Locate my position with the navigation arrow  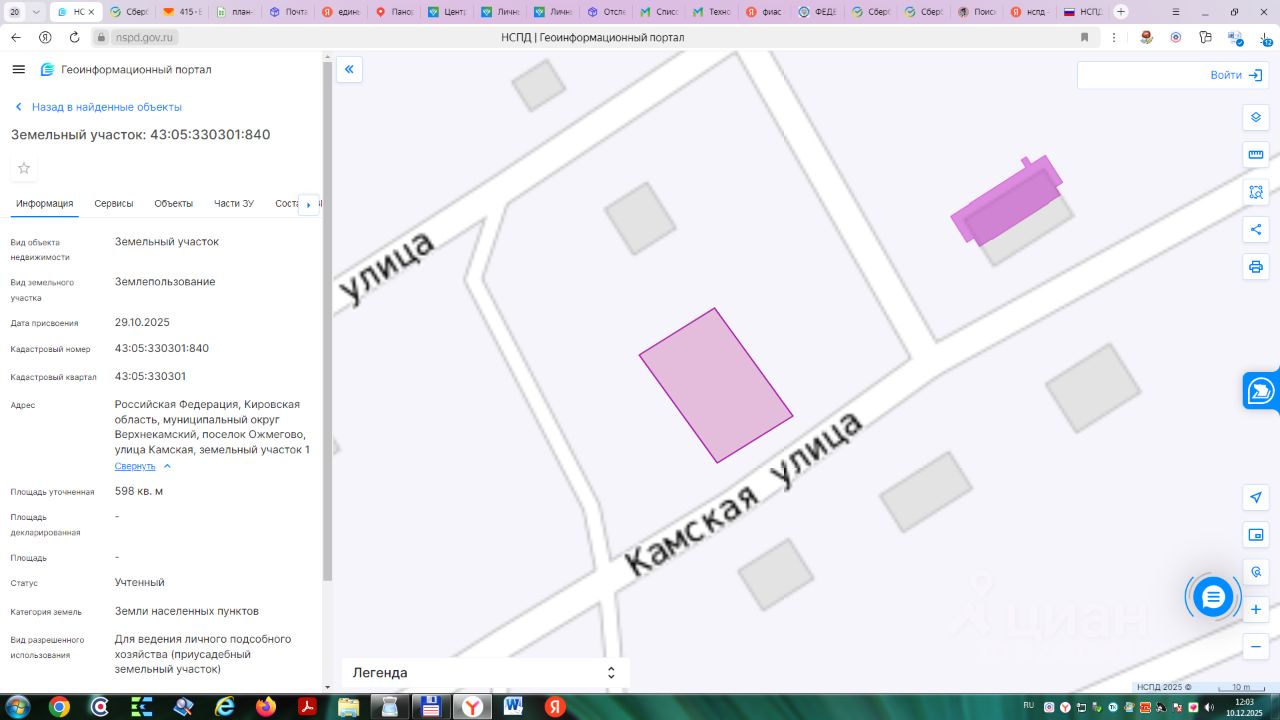point(1256,497)
